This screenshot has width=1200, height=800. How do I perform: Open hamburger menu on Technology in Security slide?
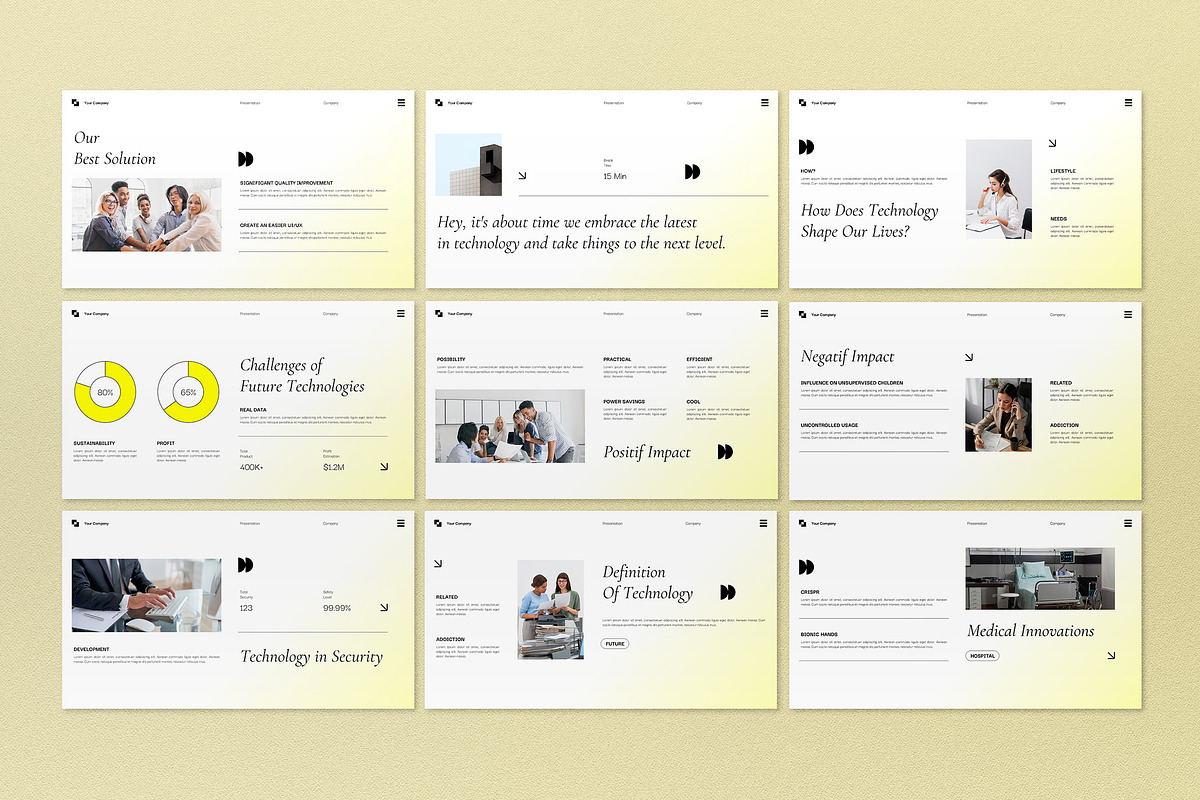(x=401, y=523)
